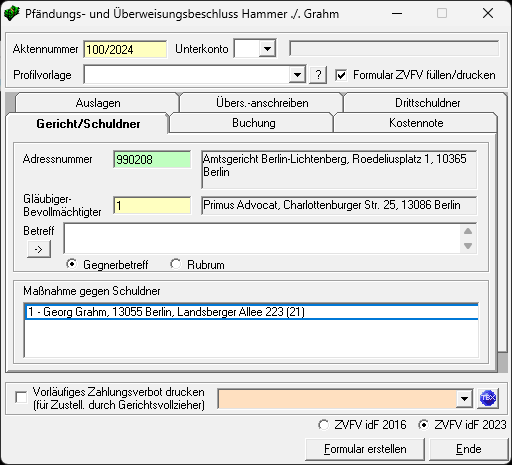Switch to the Übers.-anschreiben tab
Screen dimensions: 512x465
coord(262,103)
